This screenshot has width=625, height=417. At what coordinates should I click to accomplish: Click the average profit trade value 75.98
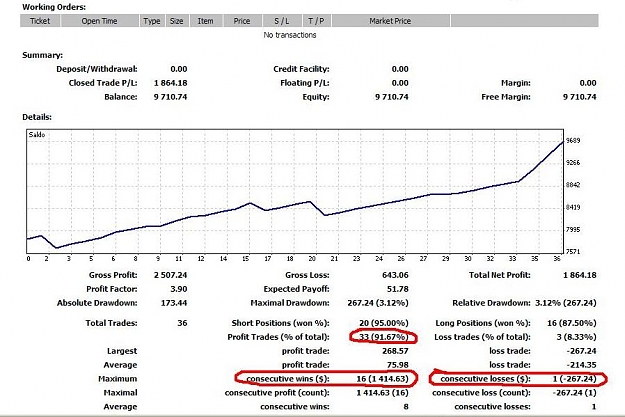(x=400, y=365)
